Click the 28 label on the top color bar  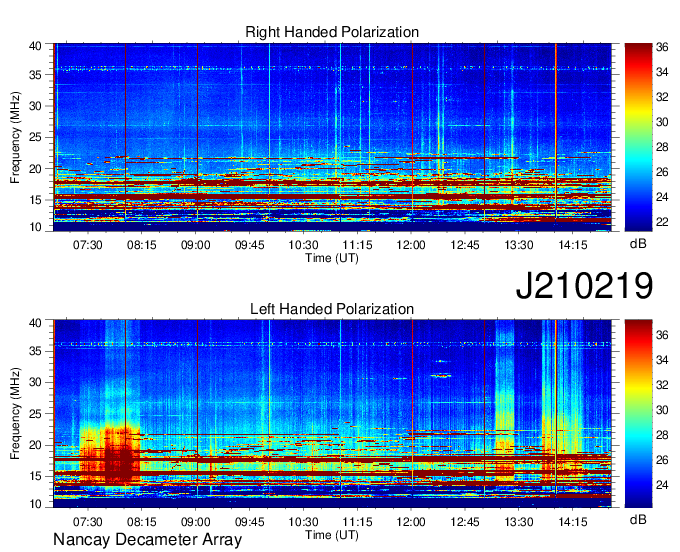[x=662, y=147]
